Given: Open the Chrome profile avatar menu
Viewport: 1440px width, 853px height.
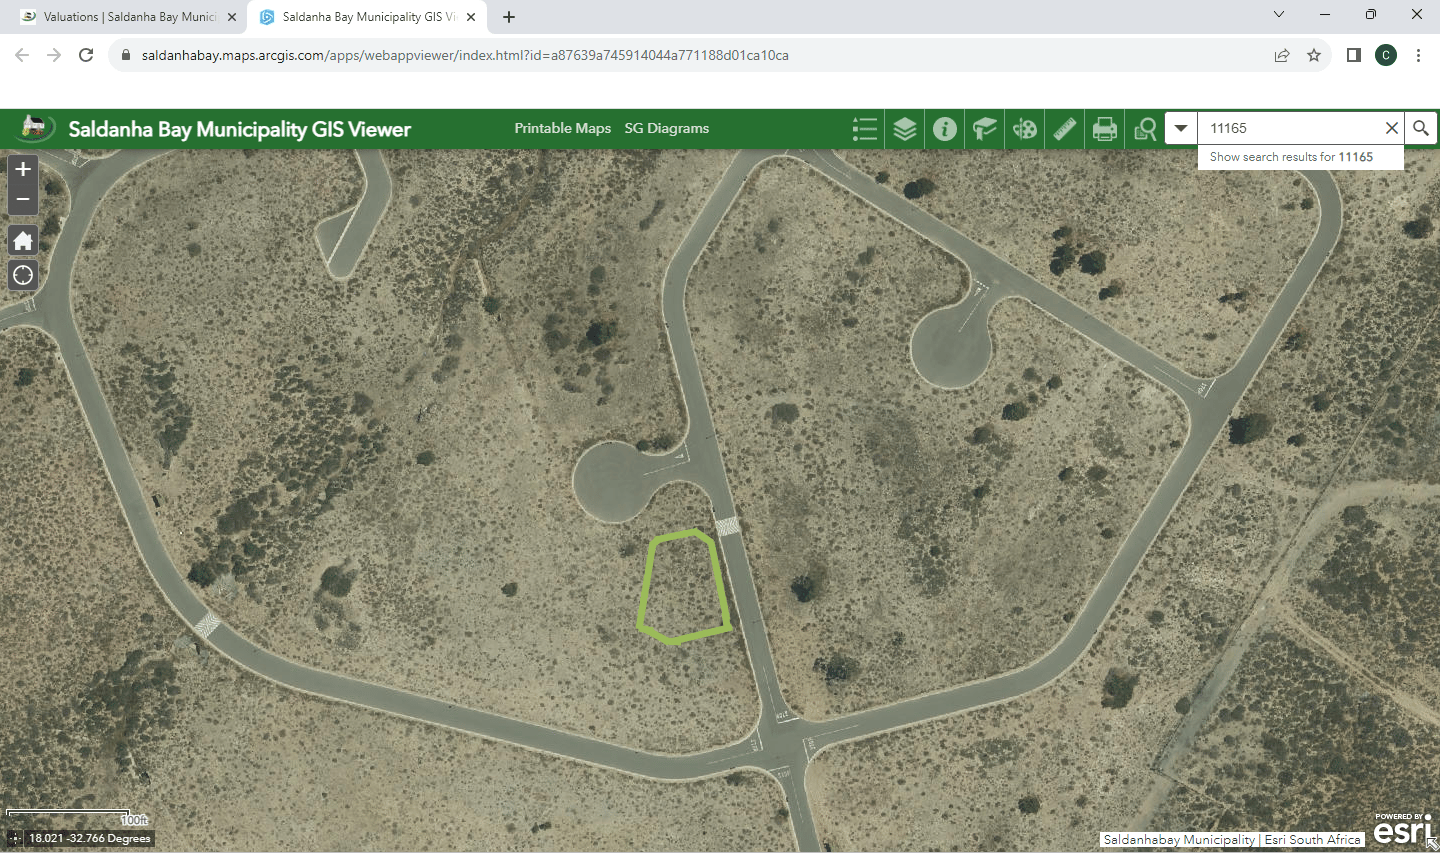Looking at the screenshot, I should click(1386, 55).
